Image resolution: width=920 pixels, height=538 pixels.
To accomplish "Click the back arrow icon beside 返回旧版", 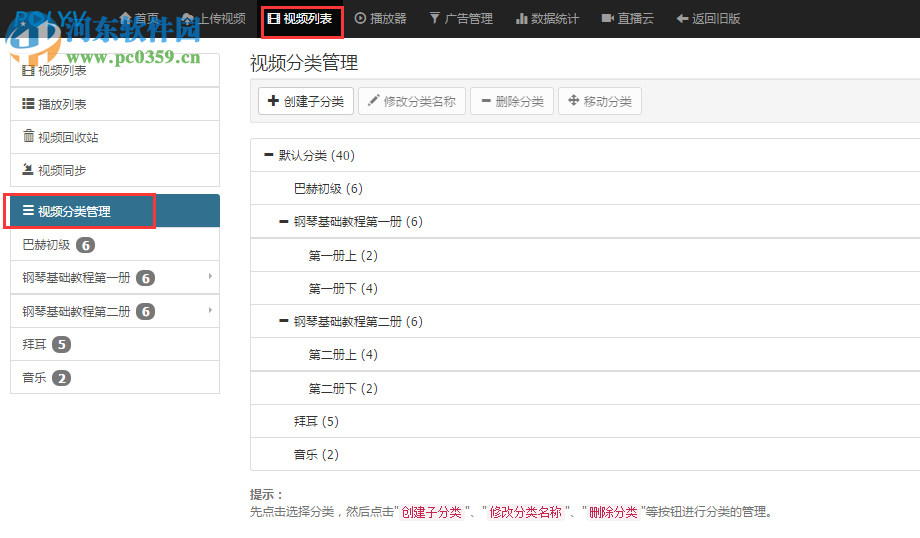I will tap(682, 19).
